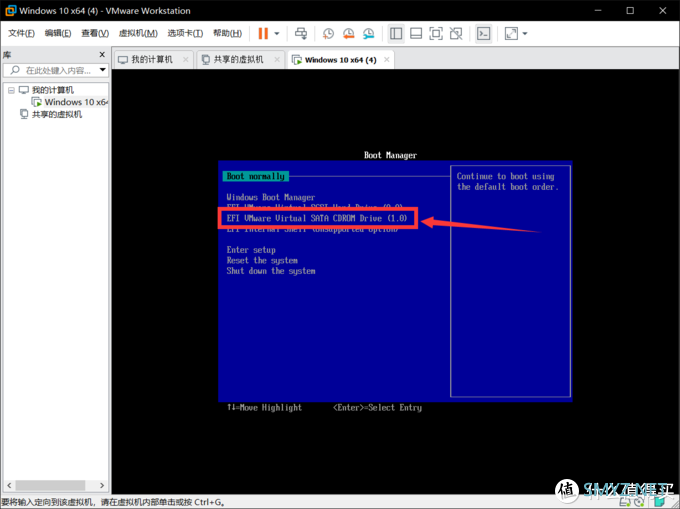Toggle Unity mode icon
Screen dimensions: 680x509
(x=456, y=33)
